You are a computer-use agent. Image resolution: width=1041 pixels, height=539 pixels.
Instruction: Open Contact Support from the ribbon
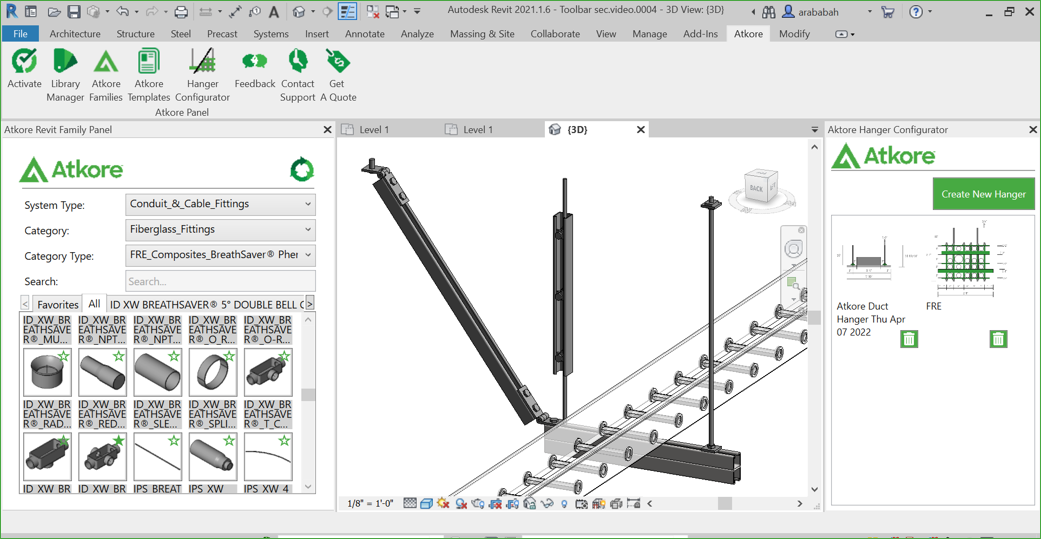click(x=297, y=63)
